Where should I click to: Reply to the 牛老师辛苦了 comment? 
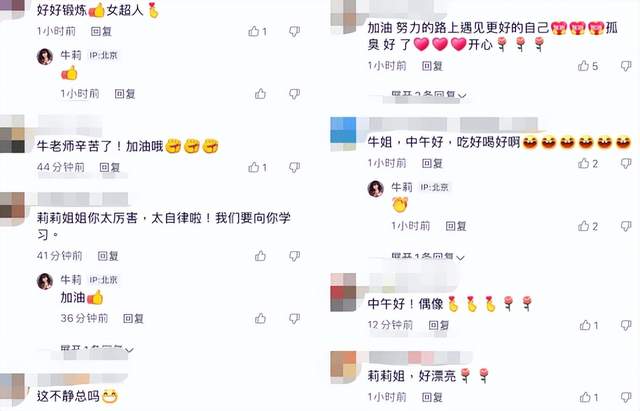110,167
